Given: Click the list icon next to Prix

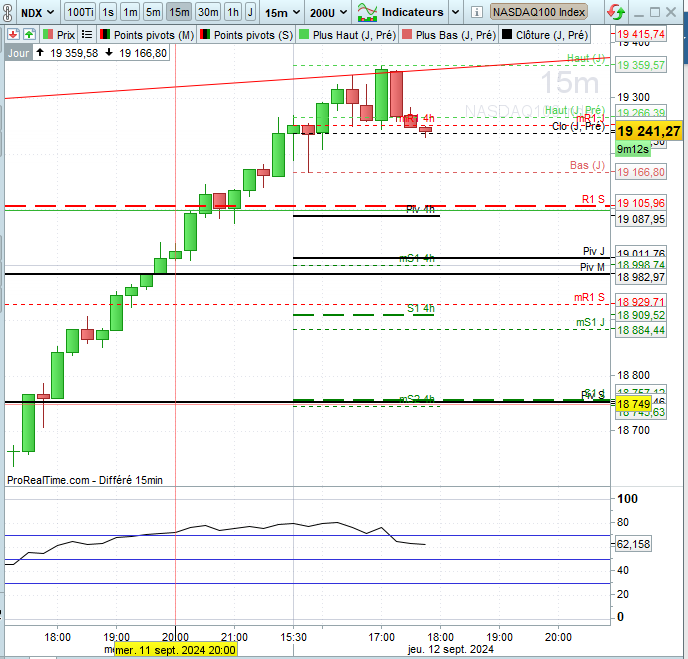Looking at the screenshot, I should pyautogui.click(x=87, y=34).
